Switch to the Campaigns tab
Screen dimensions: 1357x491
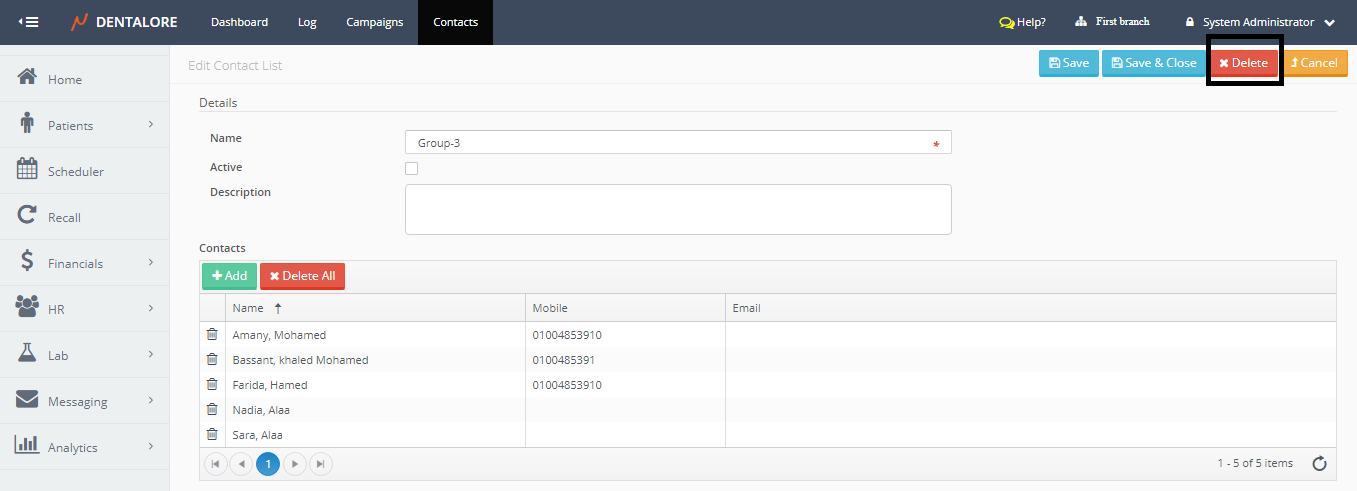pos(374,22)
